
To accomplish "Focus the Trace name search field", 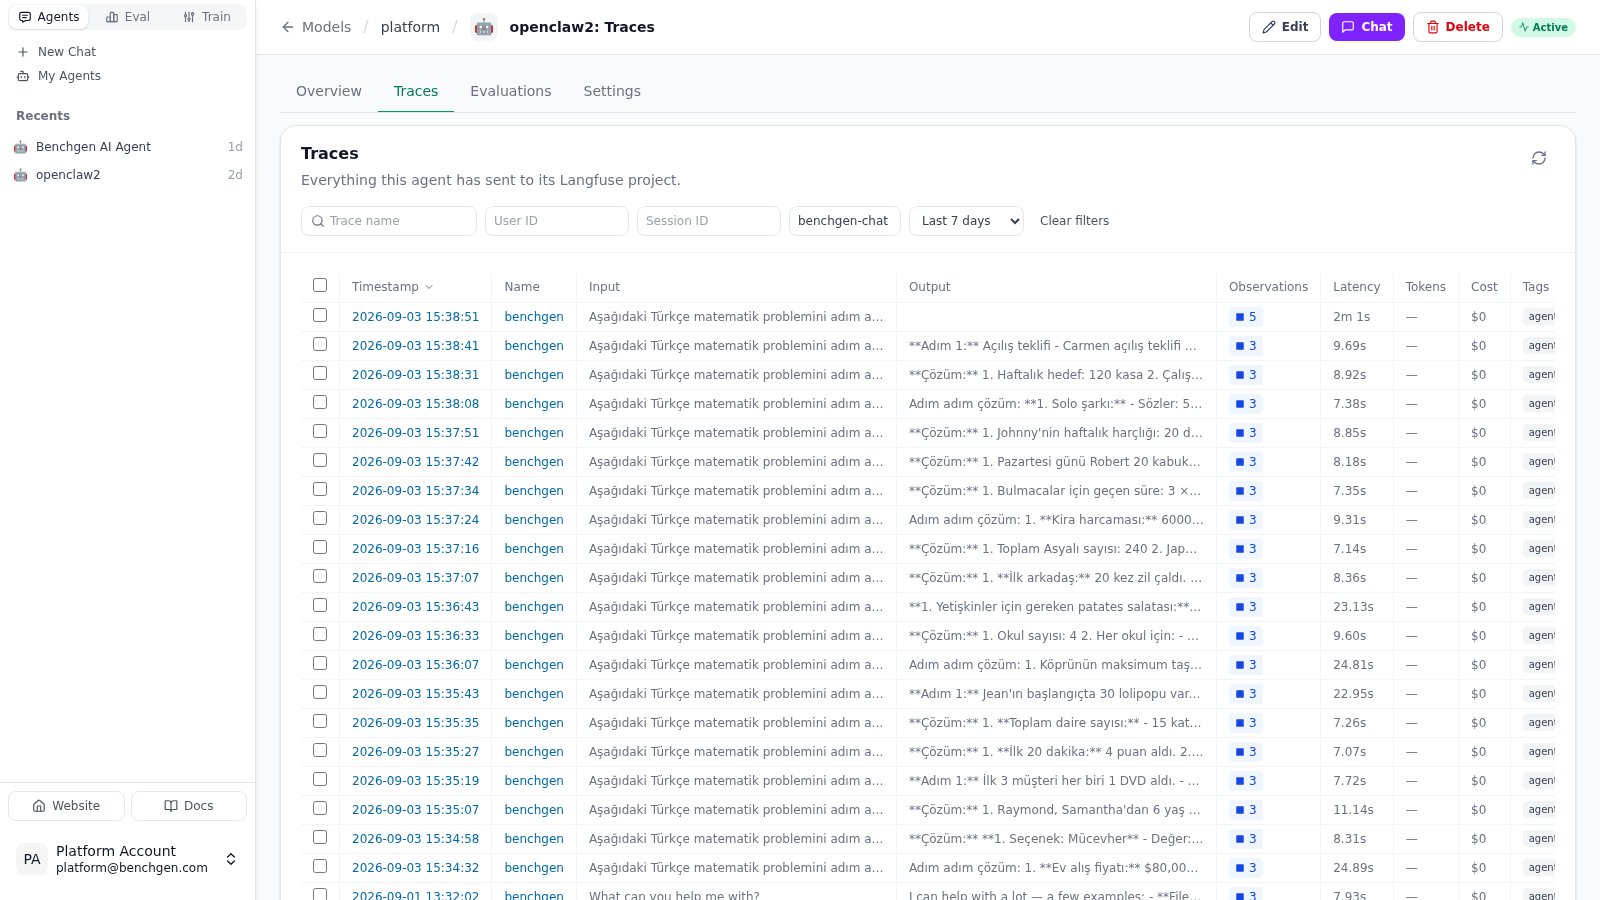I will click(x=389, y=221).
